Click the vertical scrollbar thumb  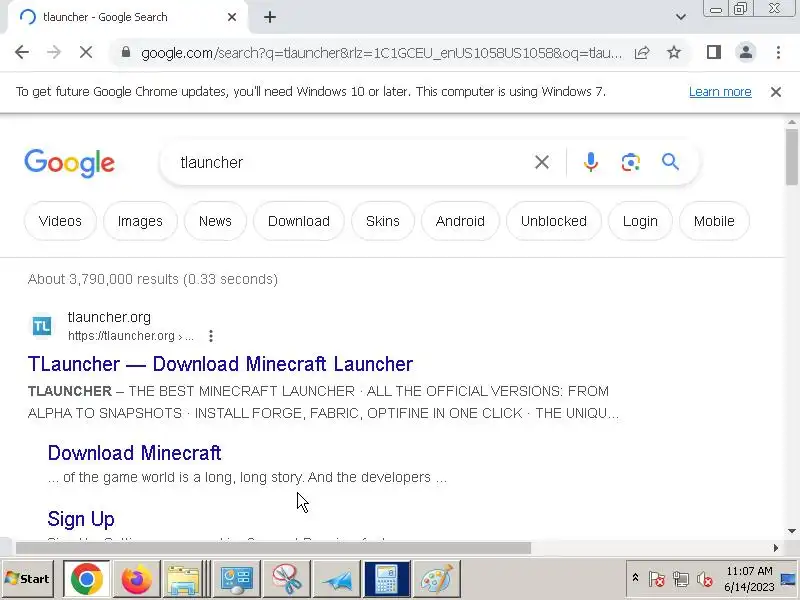(x=792, y=157)
